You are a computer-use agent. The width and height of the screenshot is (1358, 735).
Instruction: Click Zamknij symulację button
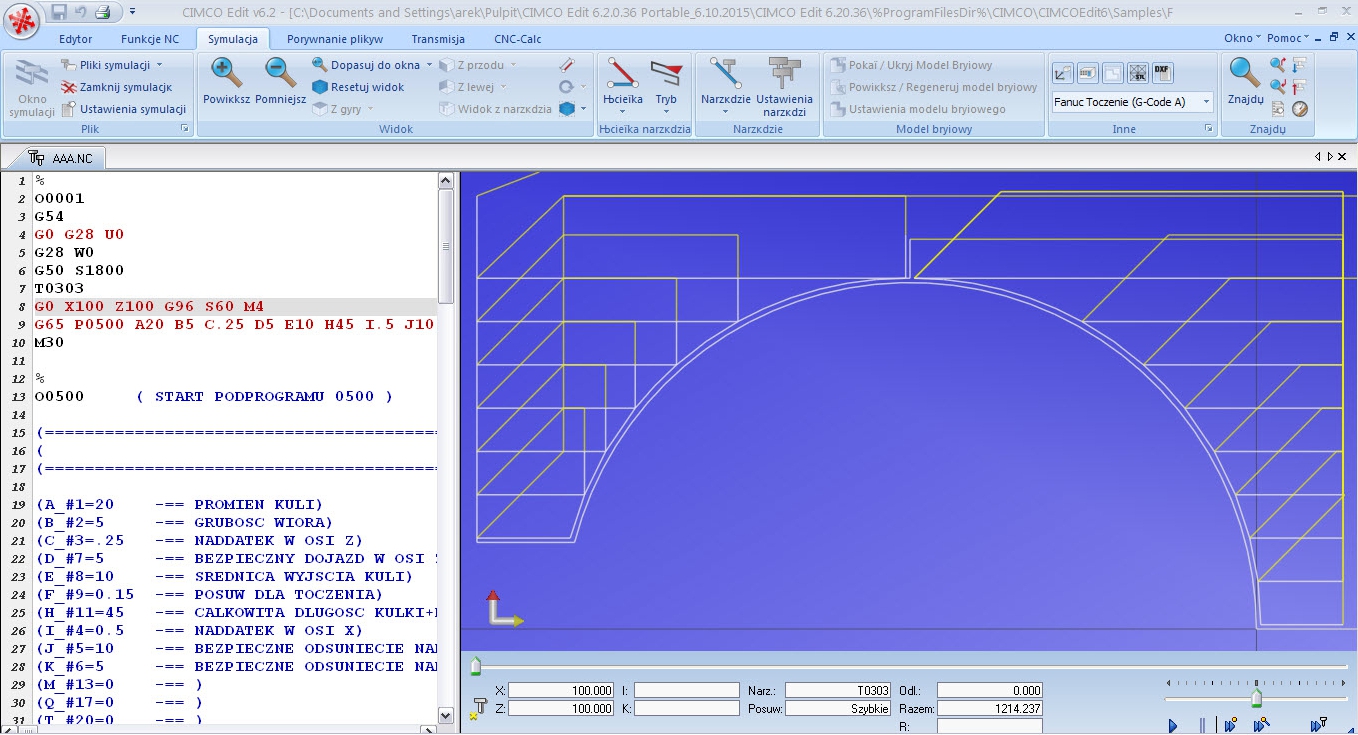[117, 87]
